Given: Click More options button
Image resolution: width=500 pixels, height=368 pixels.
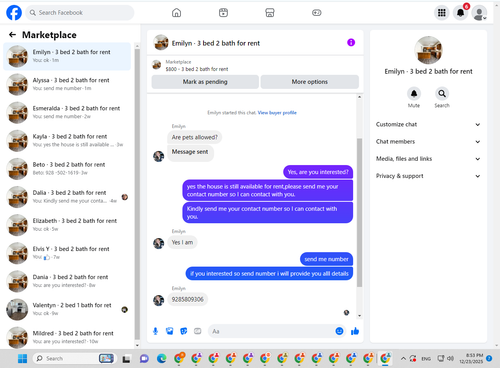Looking at the screenshot, I should (x=310, y=82).
